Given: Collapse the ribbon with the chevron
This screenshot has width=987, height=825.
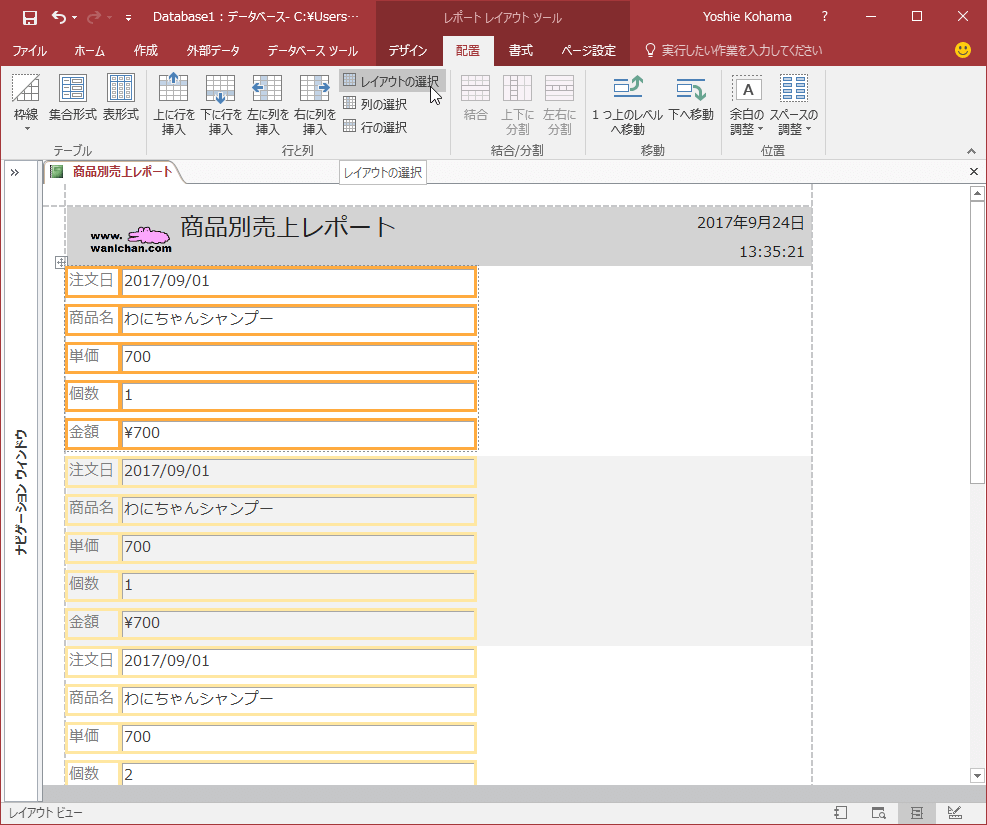Looking at the screenshot, I should click(971, 151).
